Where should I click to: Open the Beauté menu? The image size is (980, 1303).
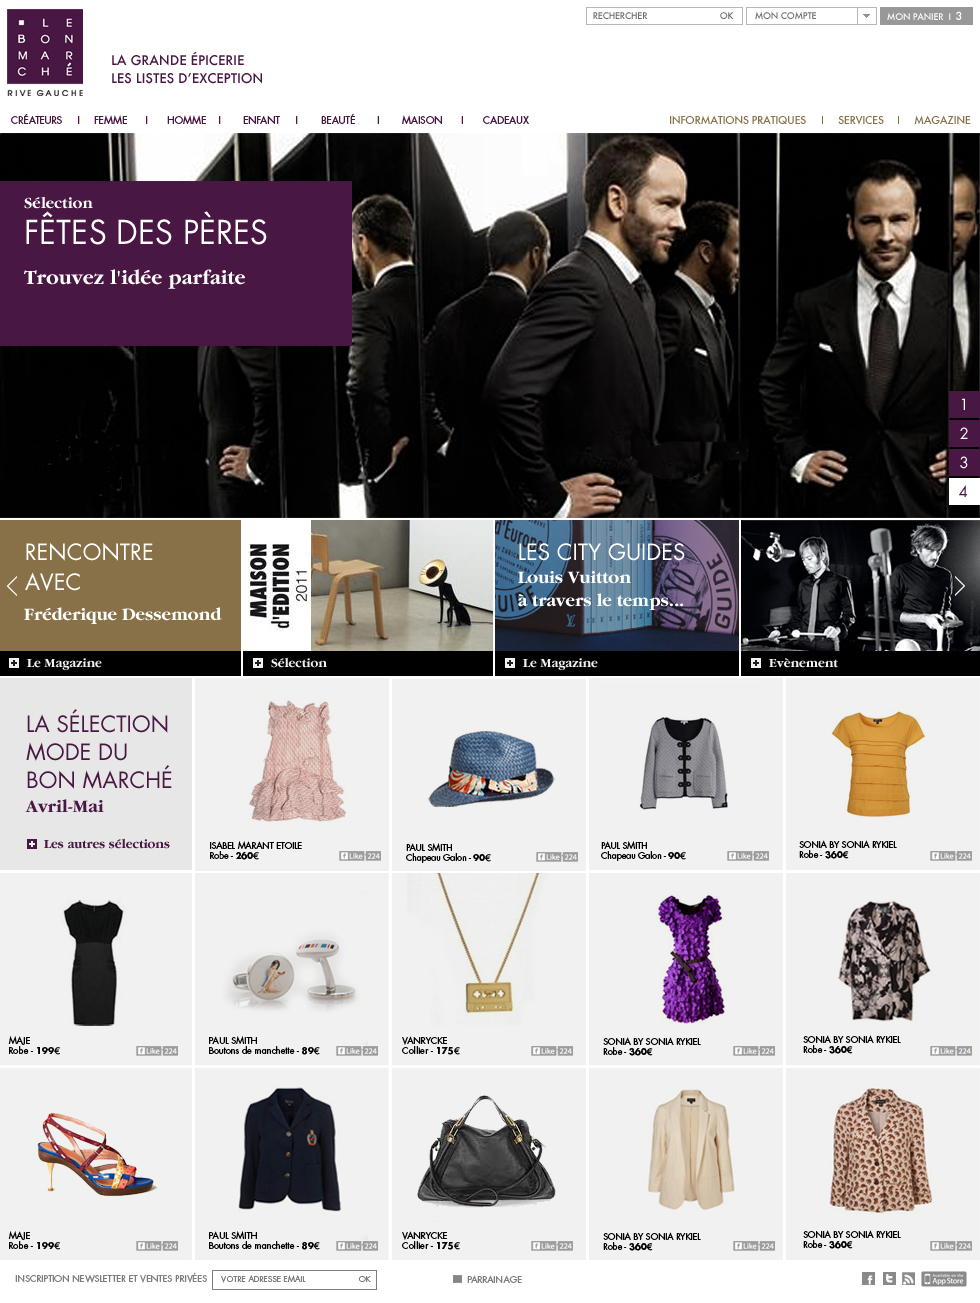click(338, 120)
